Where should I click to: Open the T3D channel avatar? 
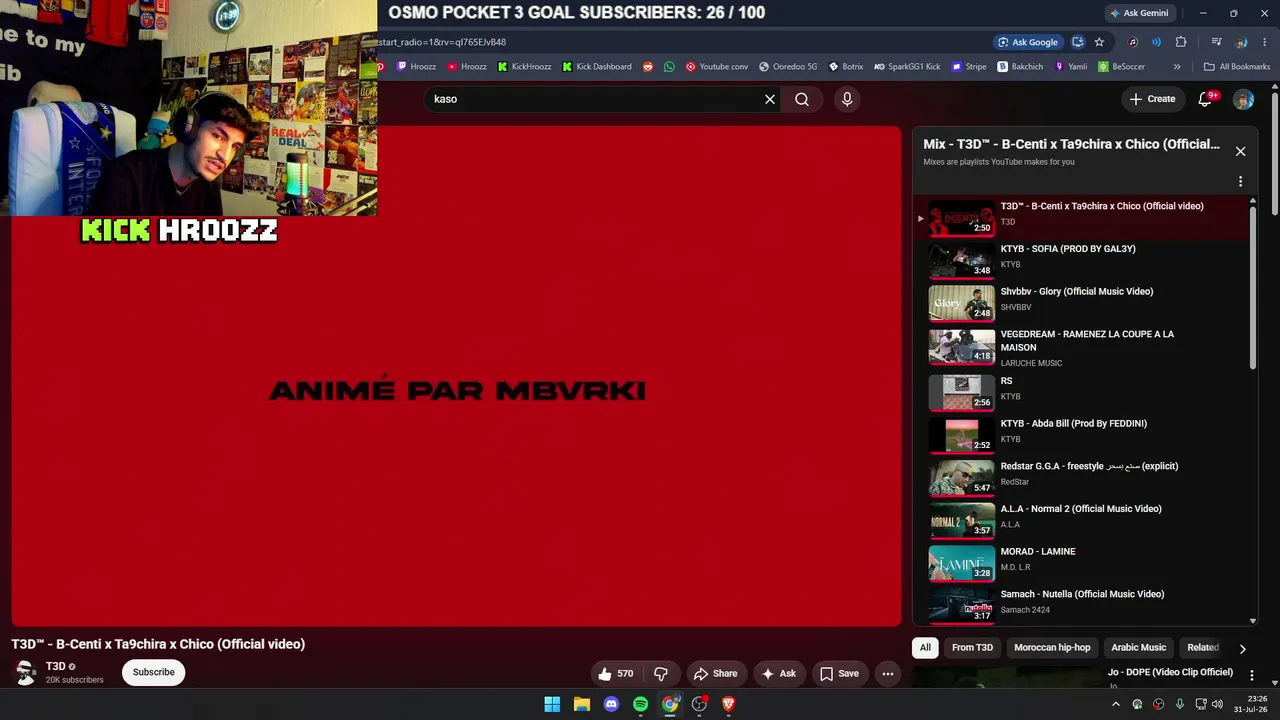coord(25,672)
